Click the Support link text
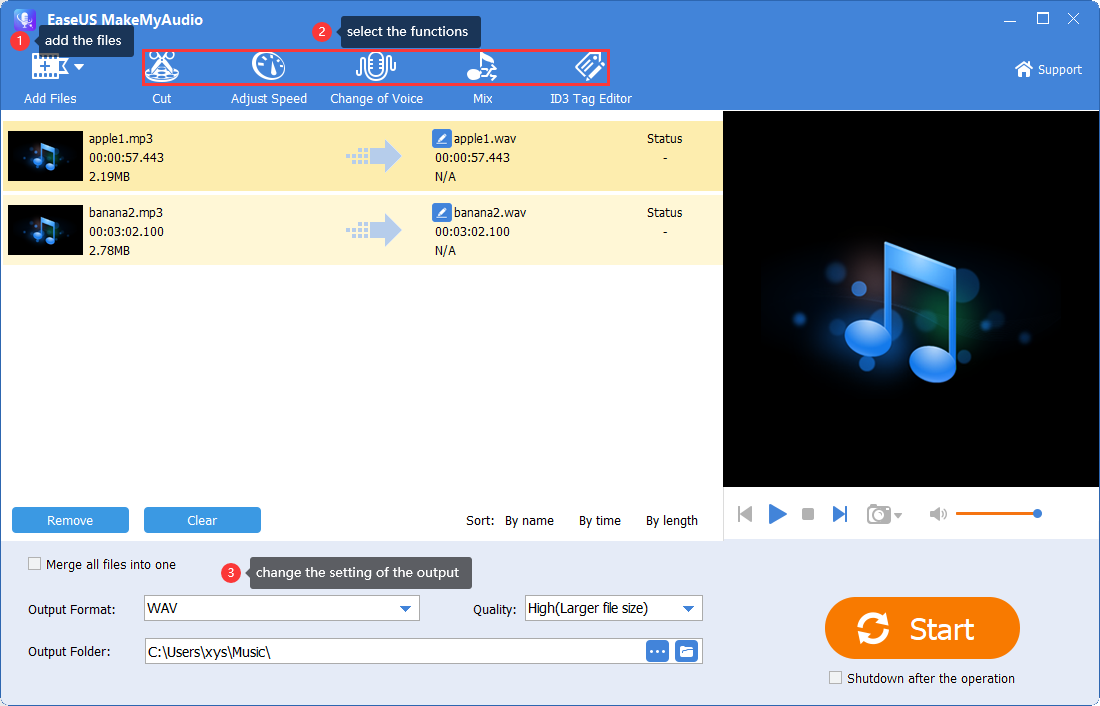The height and width of the screenshot is (706, 1100). pos(1059,69)
